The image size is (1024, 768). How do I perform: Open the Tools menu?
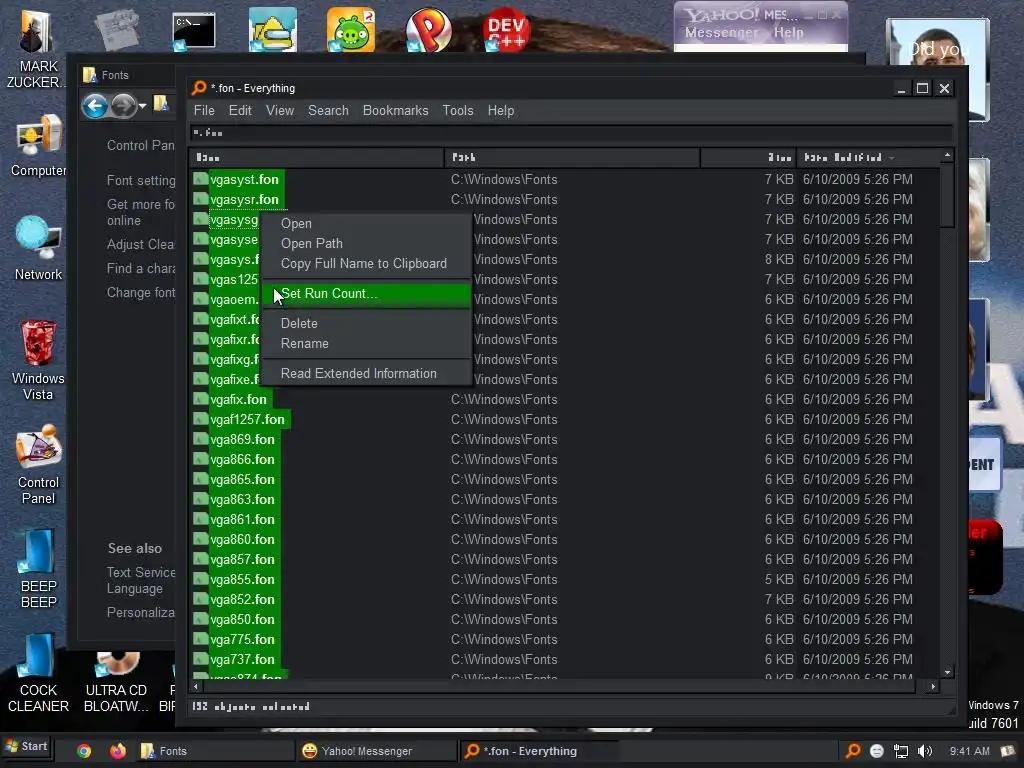pos(457,110)
